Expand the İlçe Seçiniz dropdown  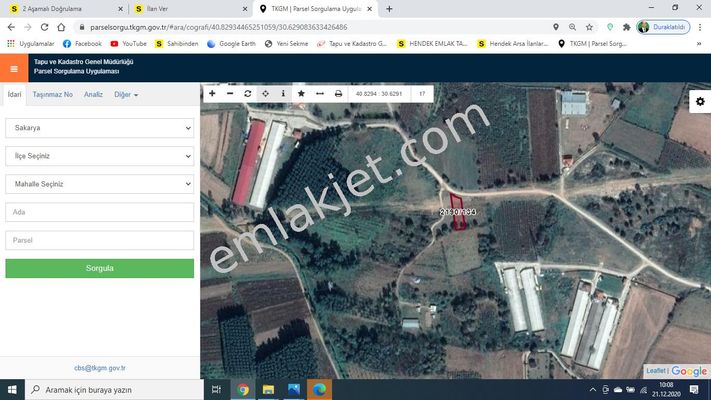click(99, 156)
